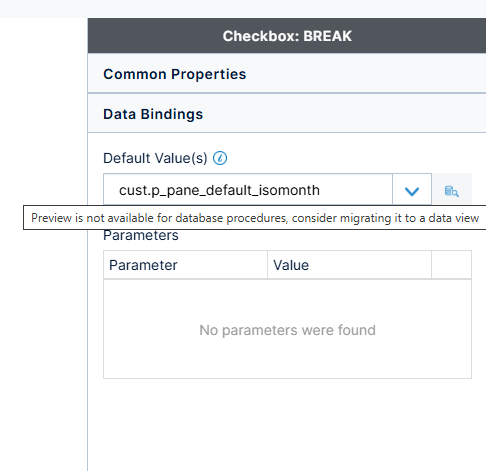Click the divider between Parameter and Value headers
The width and height of the screenshot is (486, 471).
(267, 265)
